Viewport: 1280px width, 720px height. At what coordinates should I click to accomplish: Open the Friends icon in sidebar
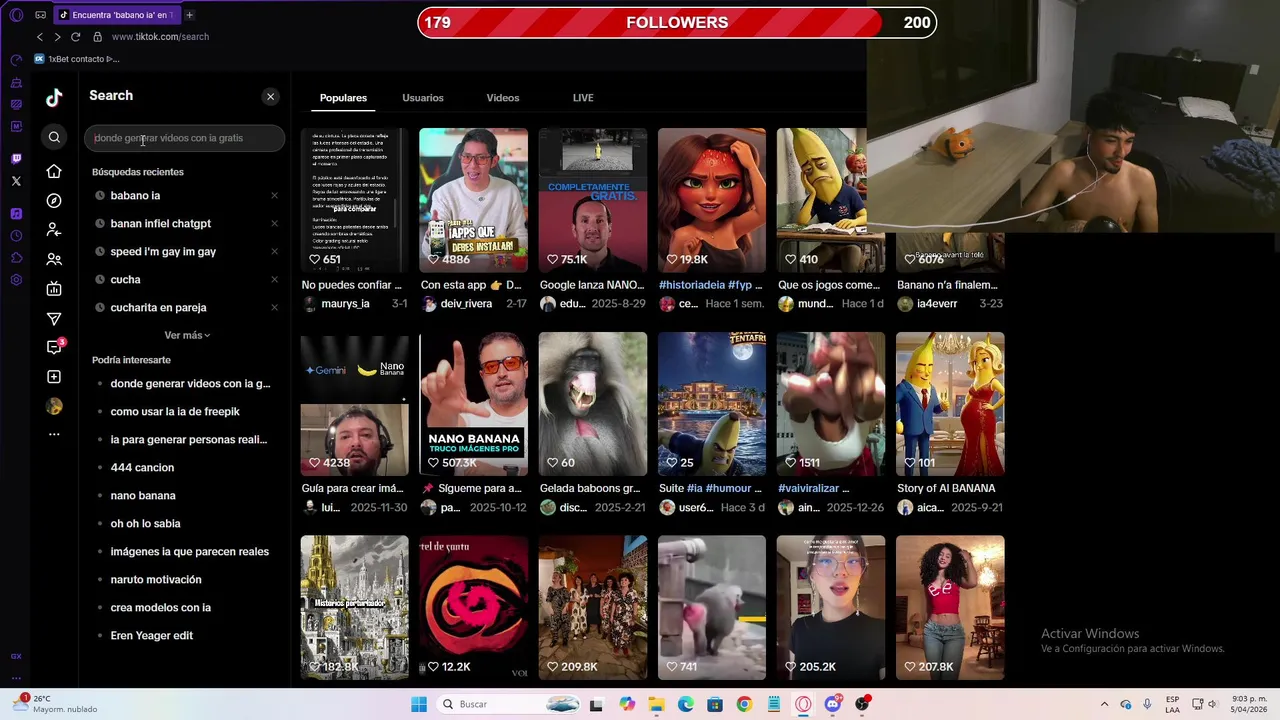pos(54,260)
